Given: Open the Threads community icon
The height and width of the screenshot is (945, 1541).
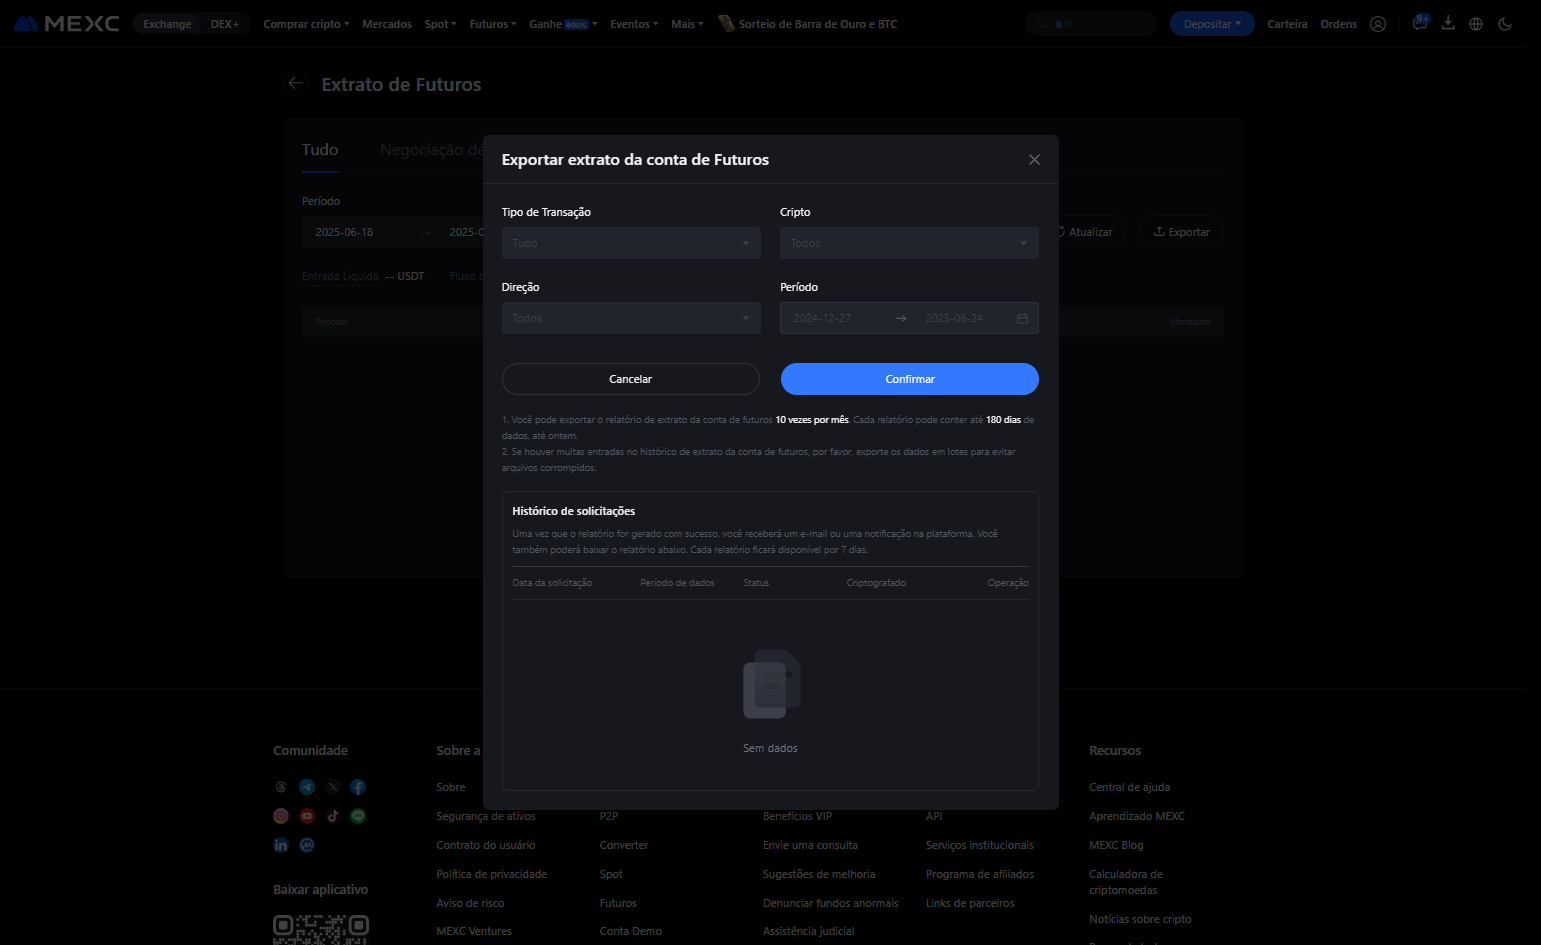Looking at the screenshot, I should [281, 787].
